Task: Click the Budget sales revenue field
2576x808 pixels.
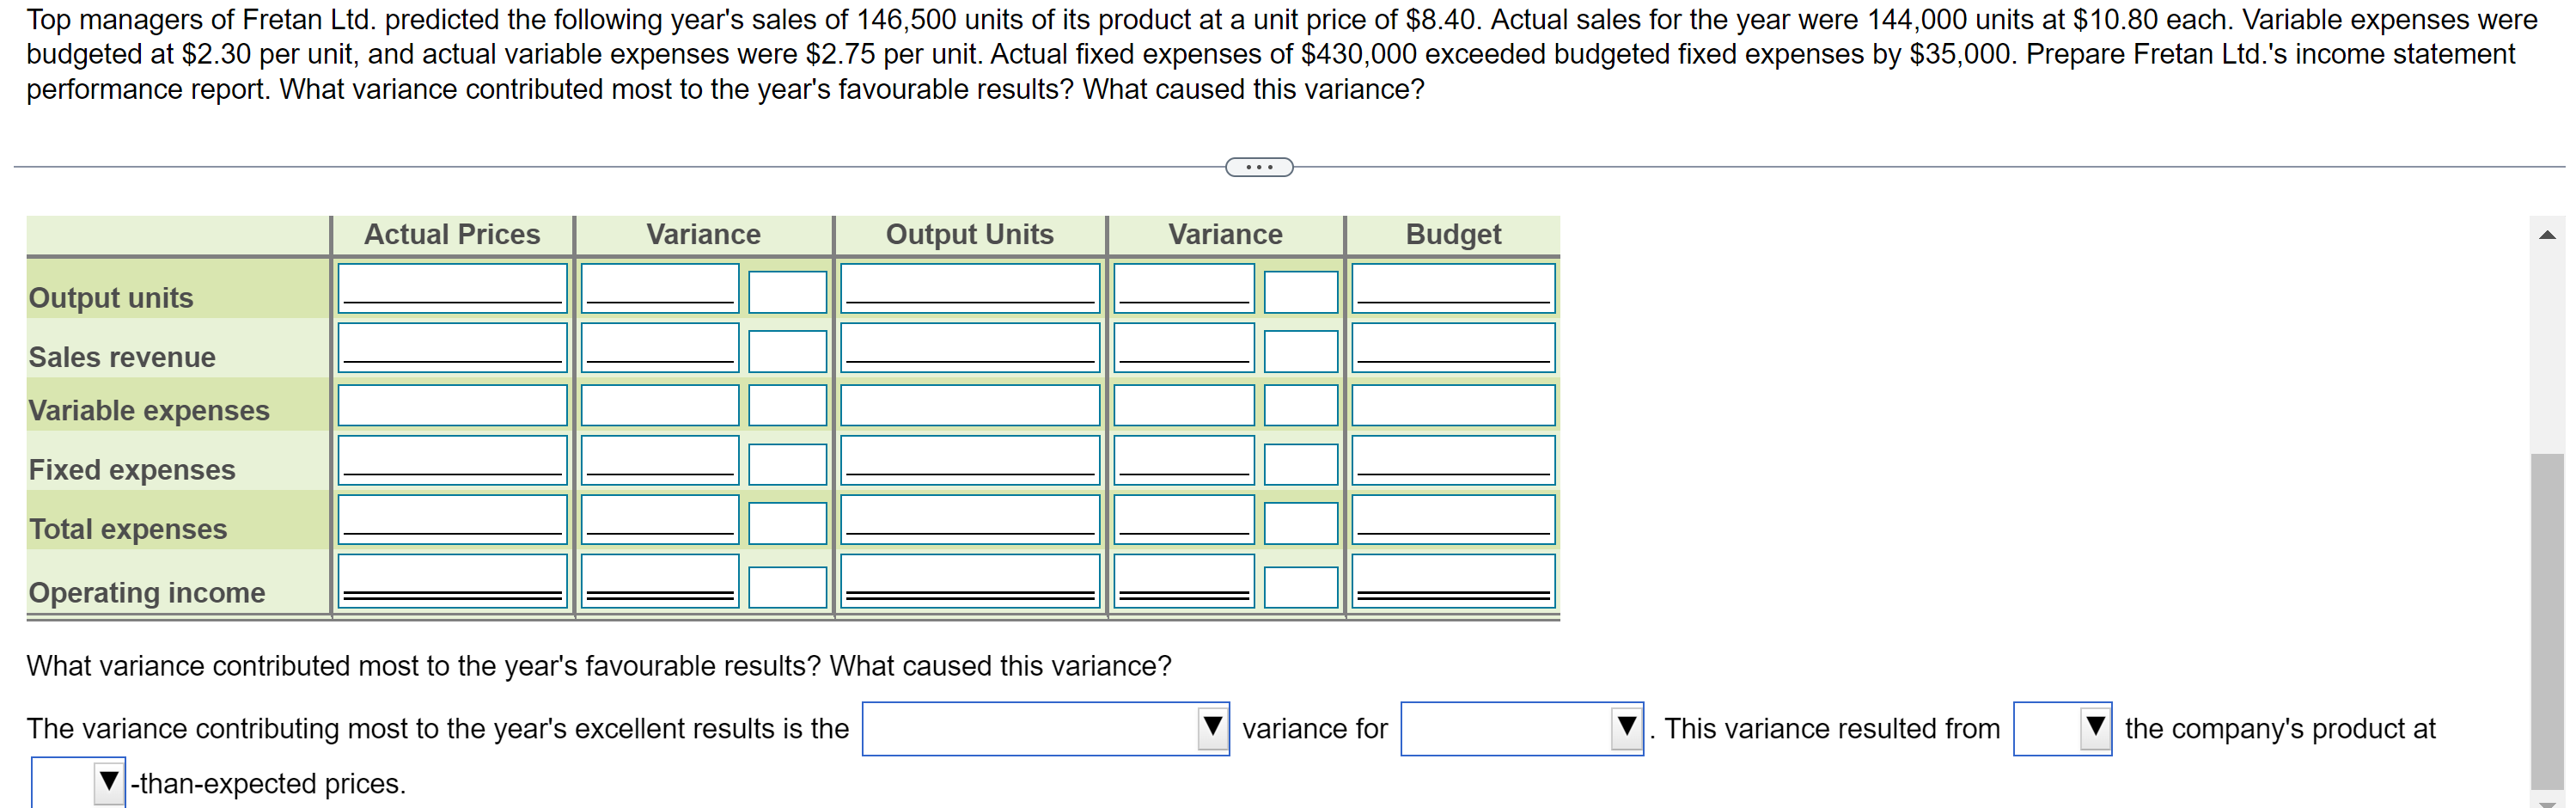Action: pos(1452,350)
